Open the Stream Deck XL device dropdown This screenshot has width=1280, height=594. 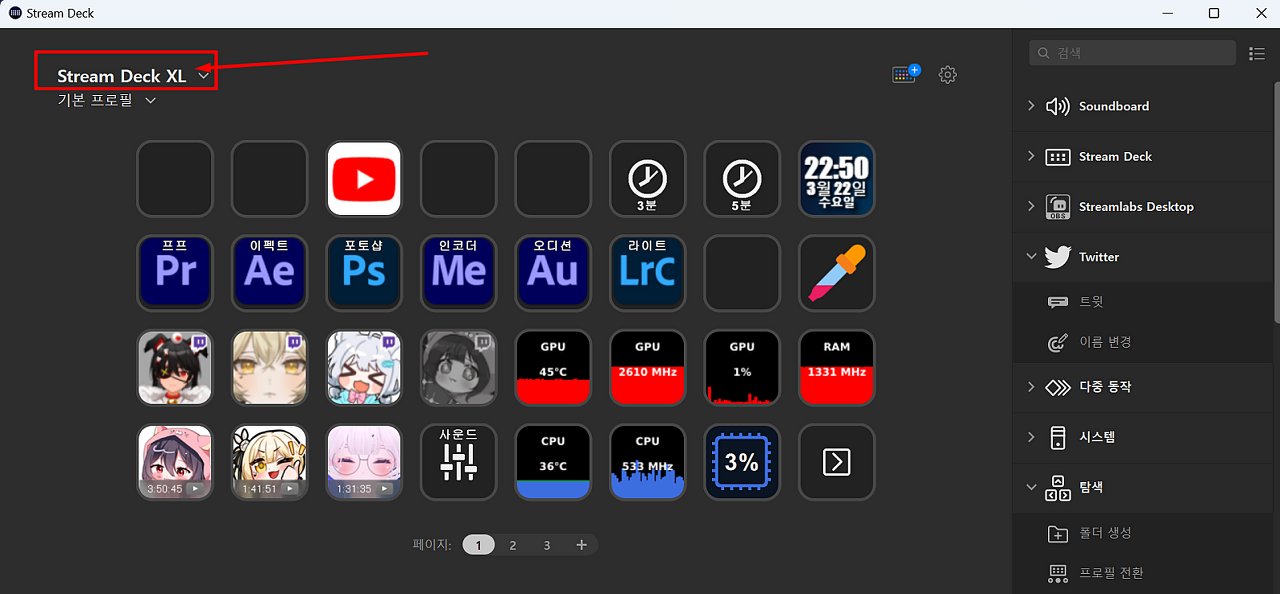pyautogui.click(x=133, y=76)
